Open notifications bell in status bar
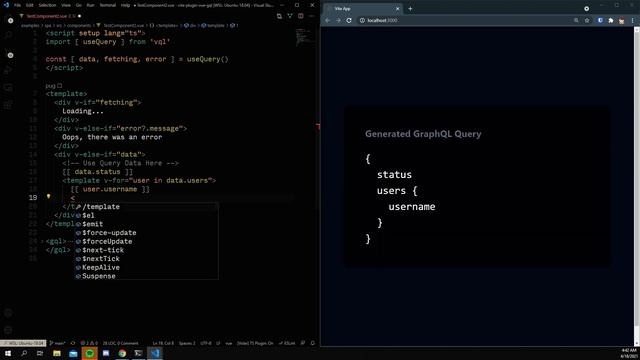640x360 pixels. click(313, 343)
